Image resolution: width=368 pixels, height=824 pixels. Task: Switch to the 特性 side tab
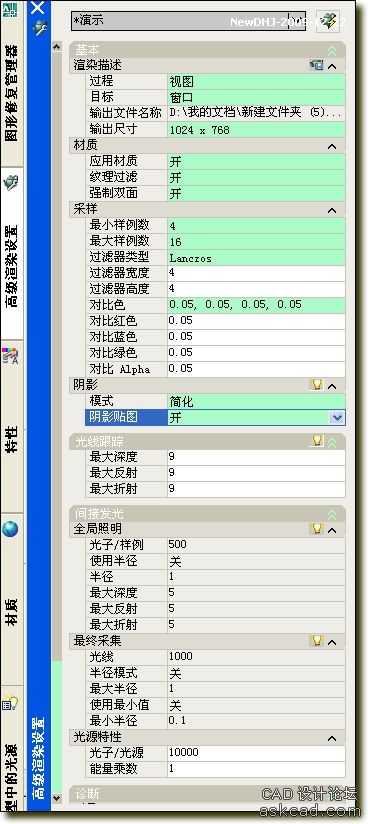point(12,426)
